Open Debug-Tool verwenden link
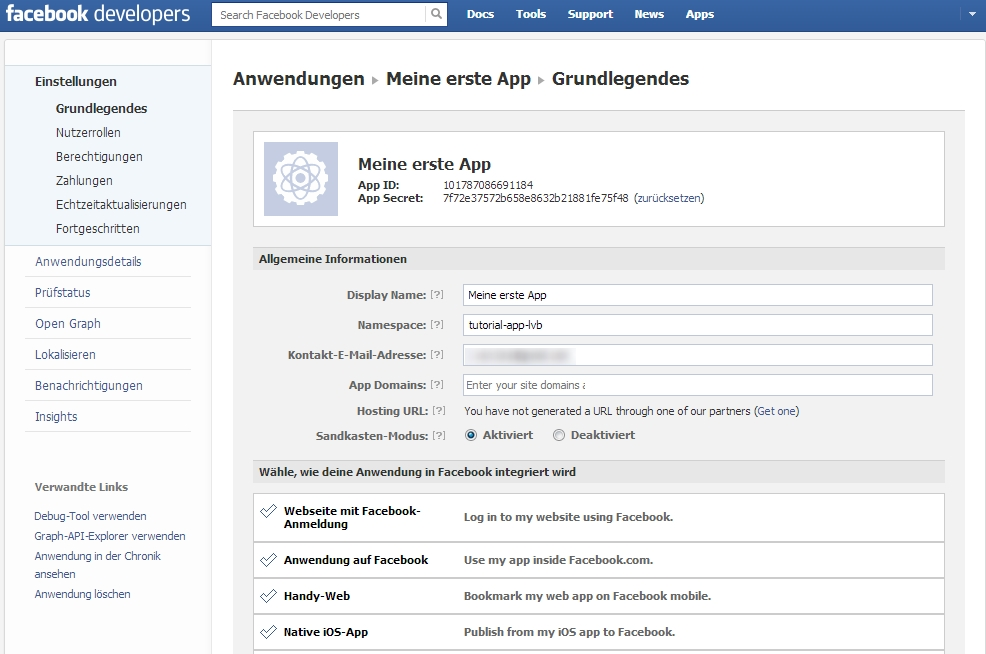The image size is (986, 654). 90,516
